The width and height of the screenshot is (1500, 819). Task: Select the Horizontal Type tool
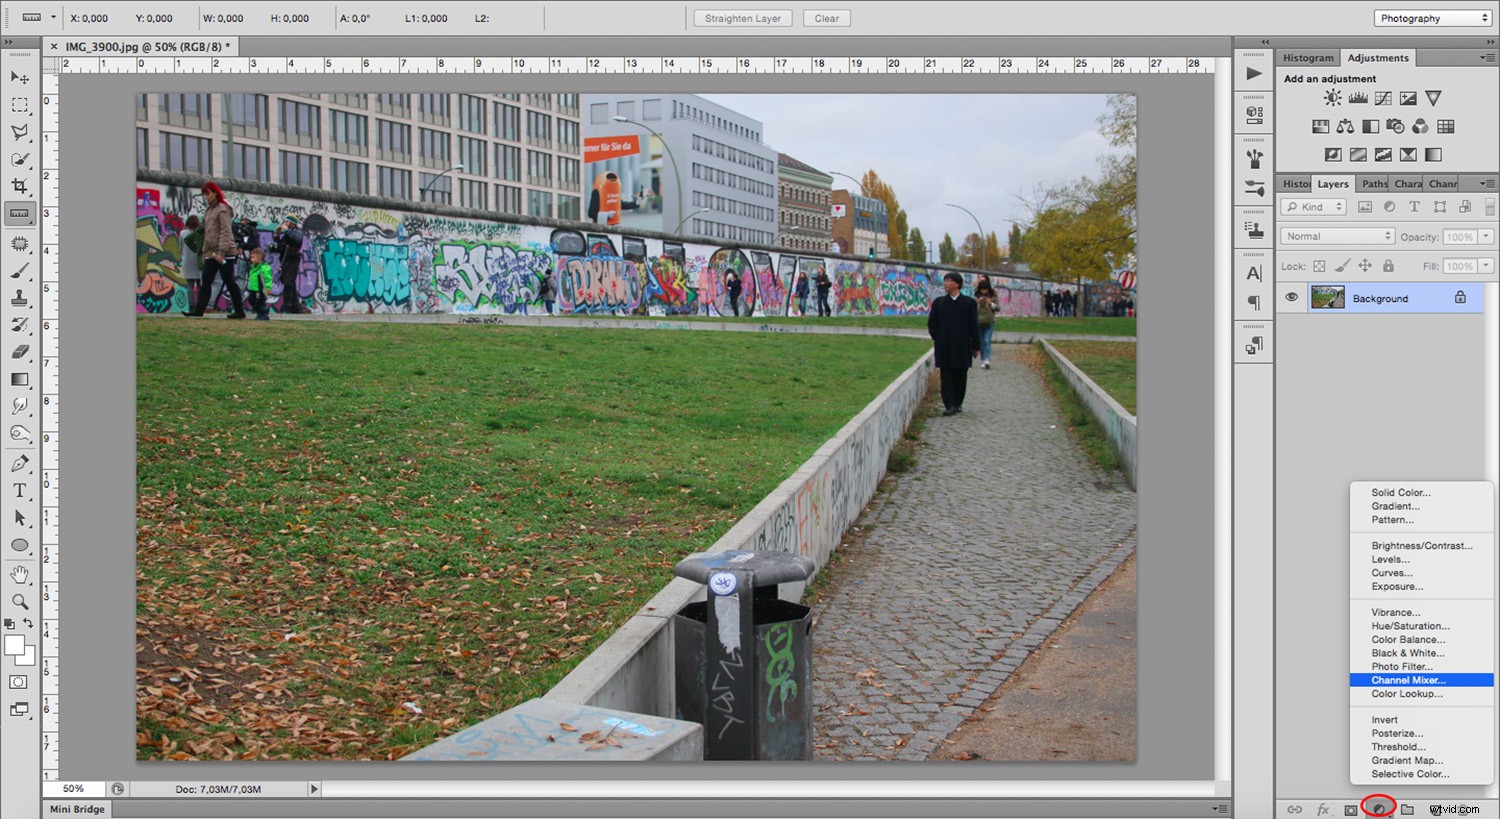(x=20, y=490)
